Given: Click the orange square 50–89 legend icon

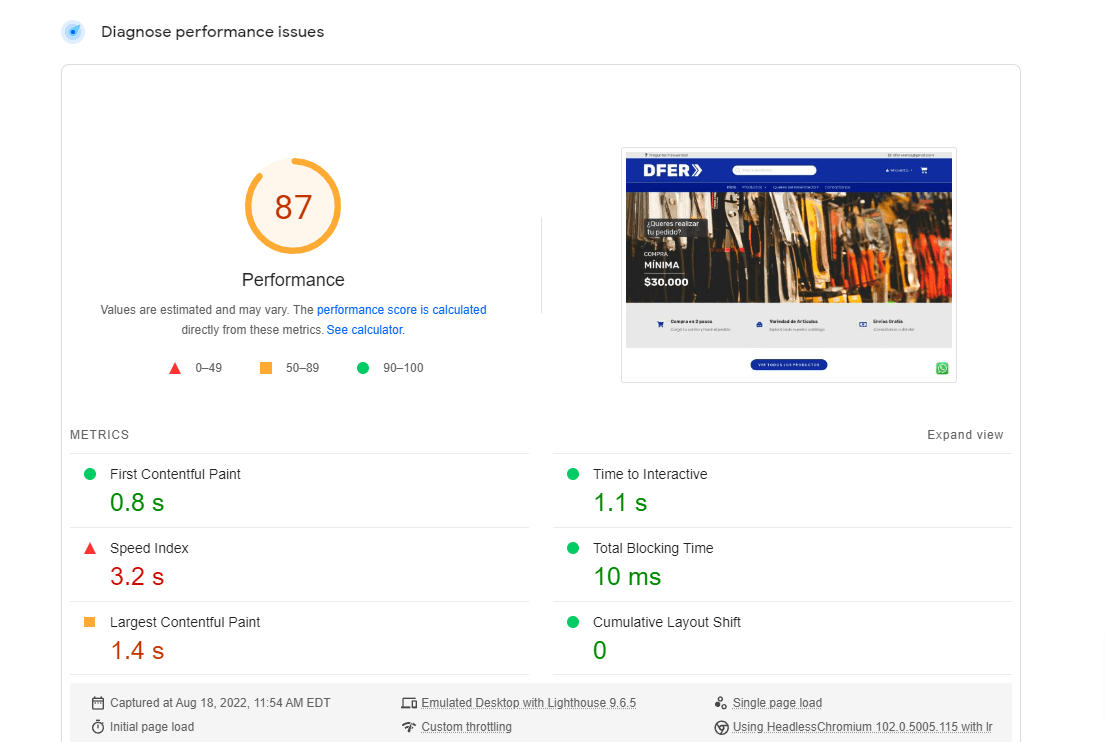Looking at the screenshot, I should (266, 368).
